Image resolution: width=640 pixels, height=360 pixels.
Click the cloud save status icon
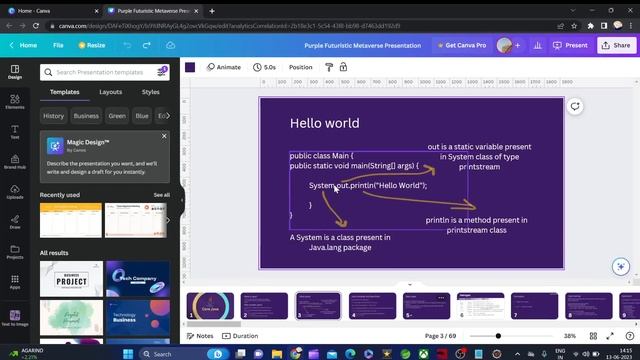tap(171, 45)
